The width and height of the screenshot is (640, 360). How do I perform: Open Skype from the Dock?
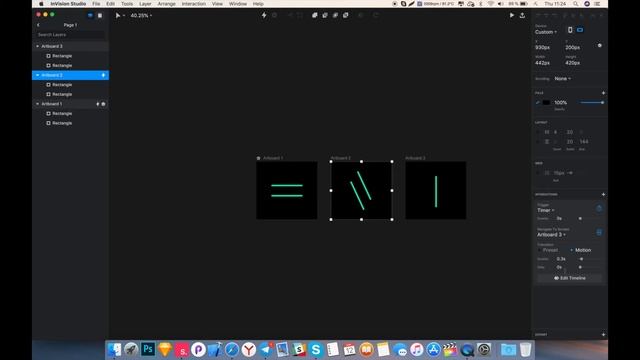tap(316, 349)
